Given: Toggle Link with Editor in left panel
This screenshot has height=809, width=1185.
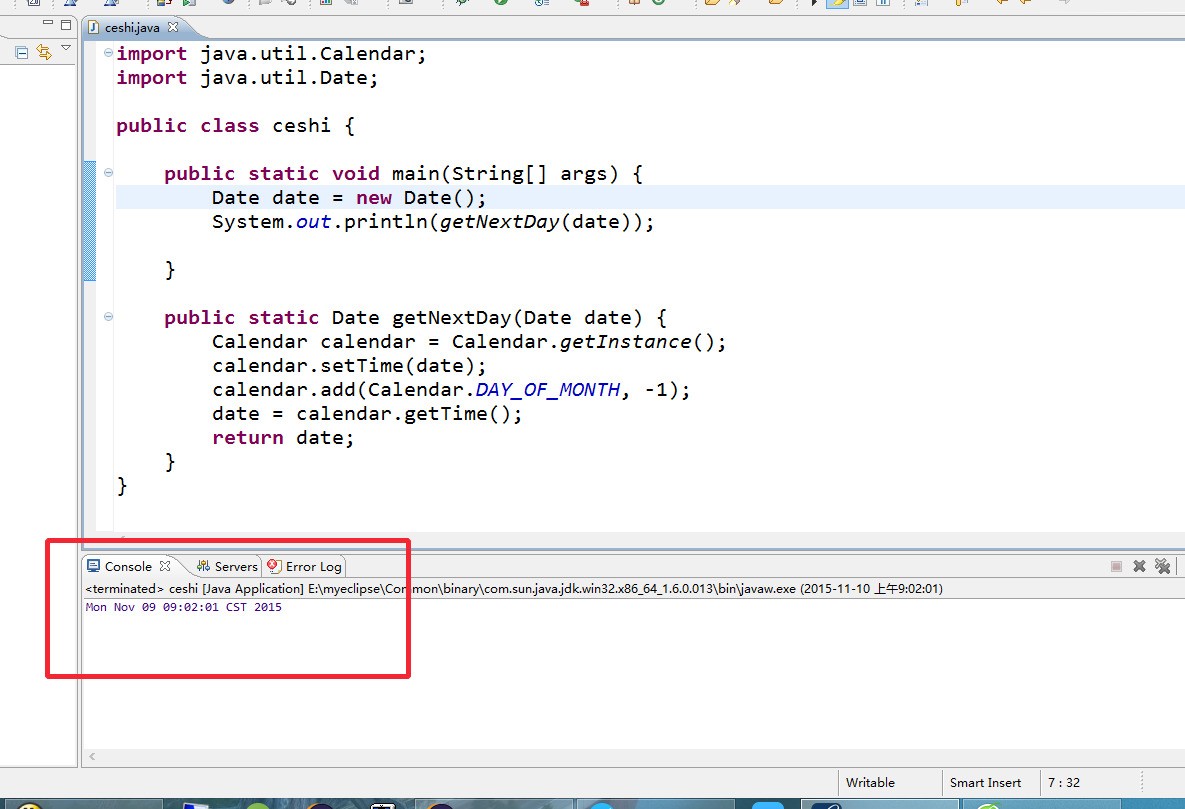Looking at the screenshot, I should 43,51.
